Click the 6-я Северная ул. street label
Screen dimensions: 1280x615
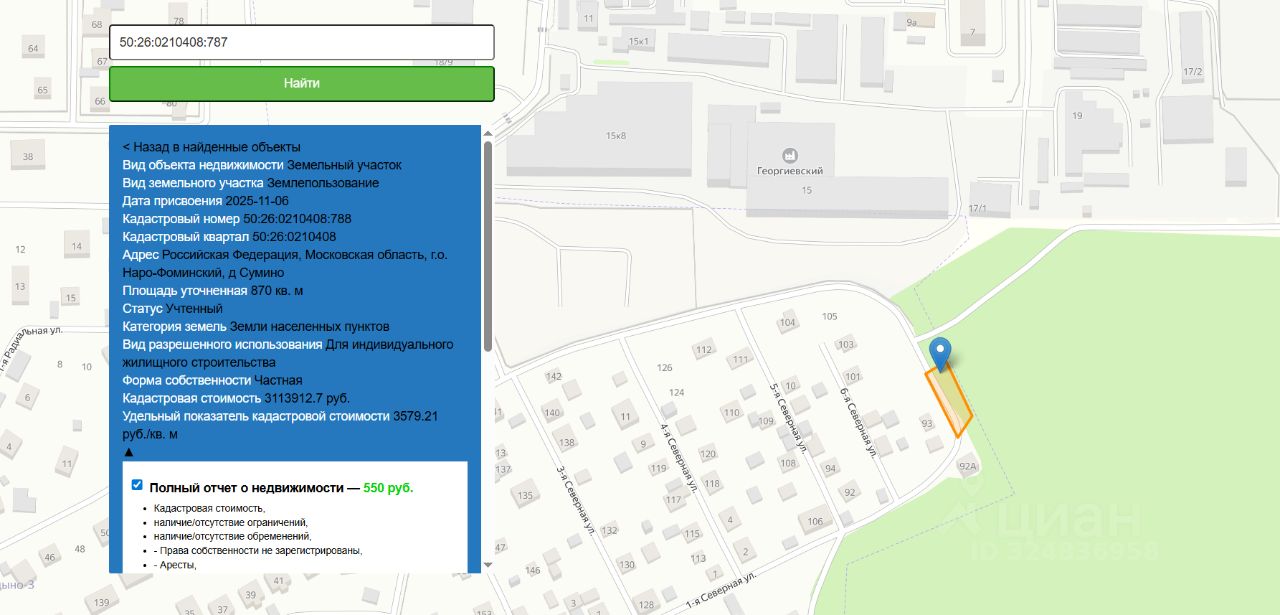(x=859, y=423)
